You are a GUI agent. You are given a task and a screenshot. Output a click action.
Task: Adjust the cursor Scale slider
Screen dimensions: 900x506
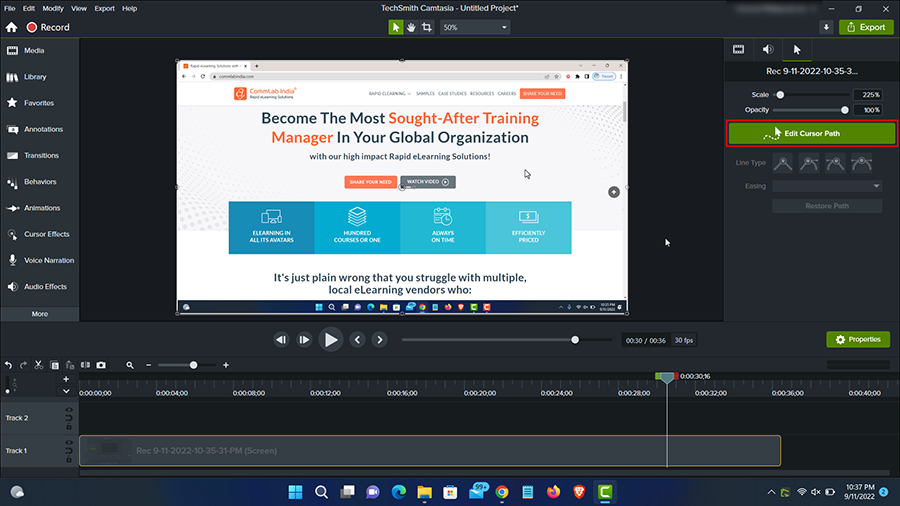(x=780, y=95)
